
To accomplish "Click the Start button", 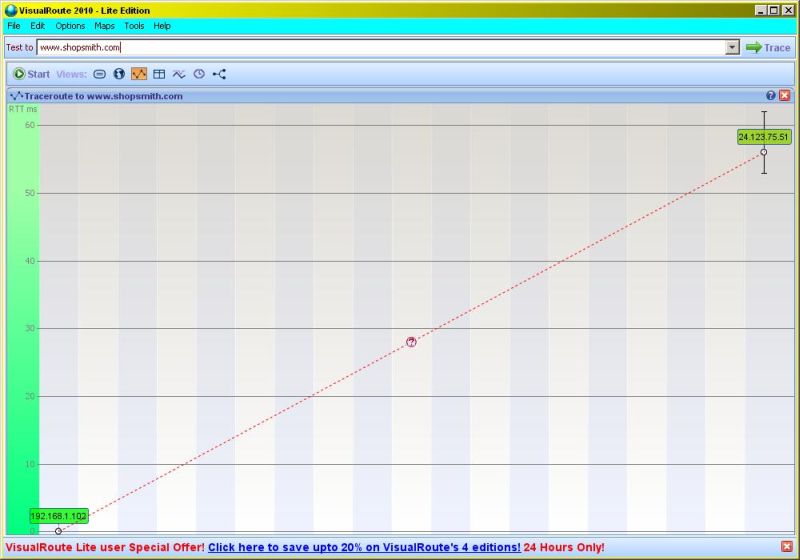I will tap(31, 74).
